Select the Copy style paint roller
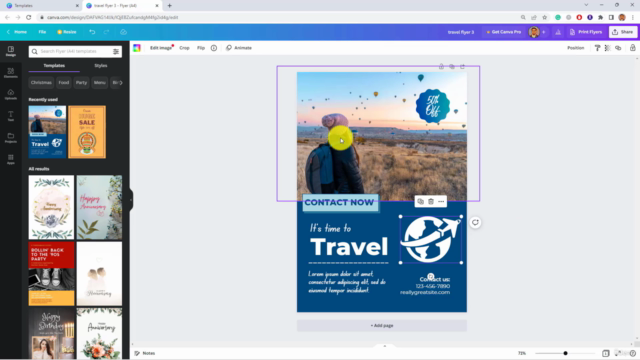 597,48
